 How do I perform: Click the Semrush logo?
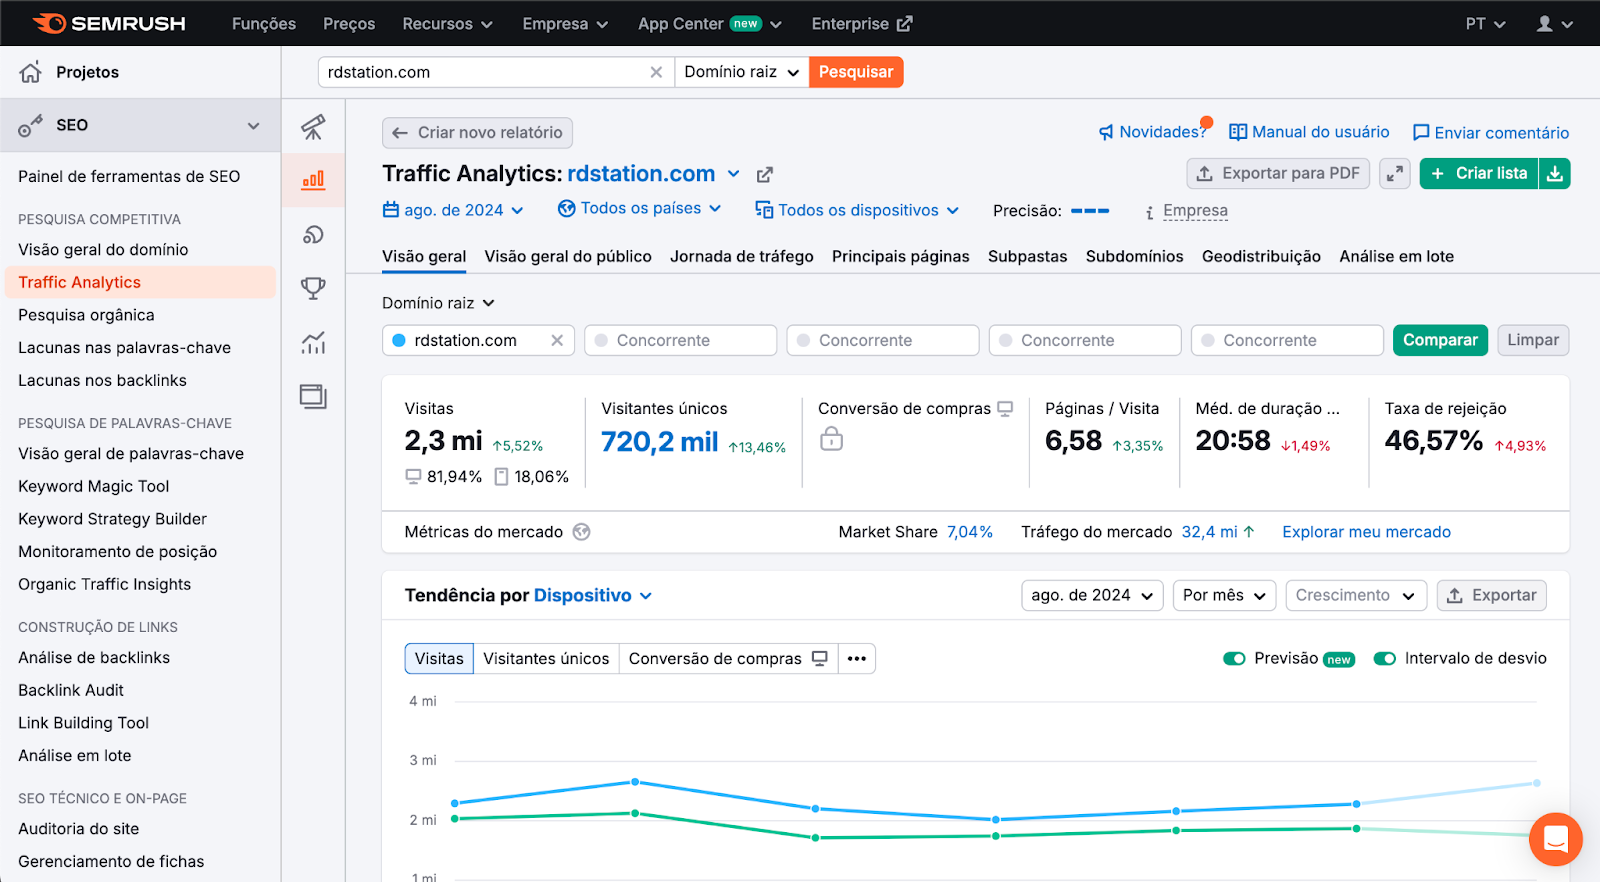(109, 23)
